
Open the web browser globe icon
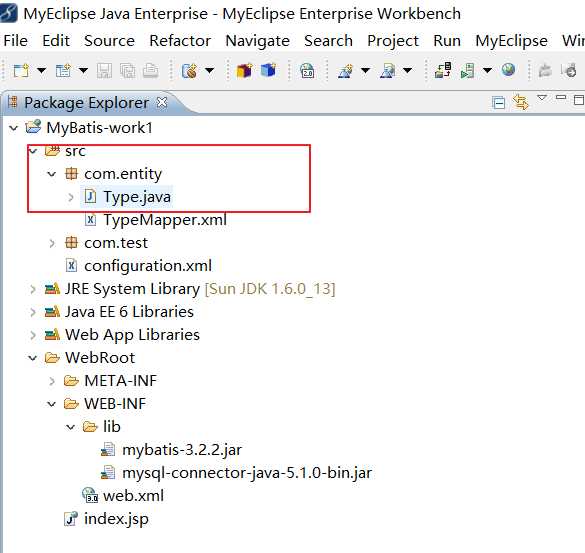508,70
